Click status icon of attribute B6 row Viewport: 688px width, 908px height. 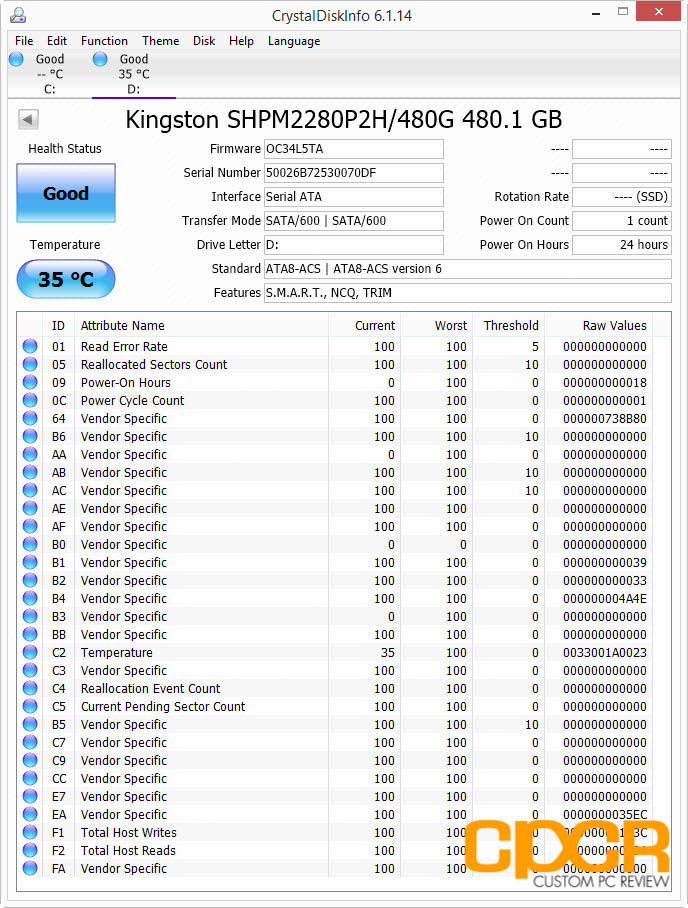30,436
